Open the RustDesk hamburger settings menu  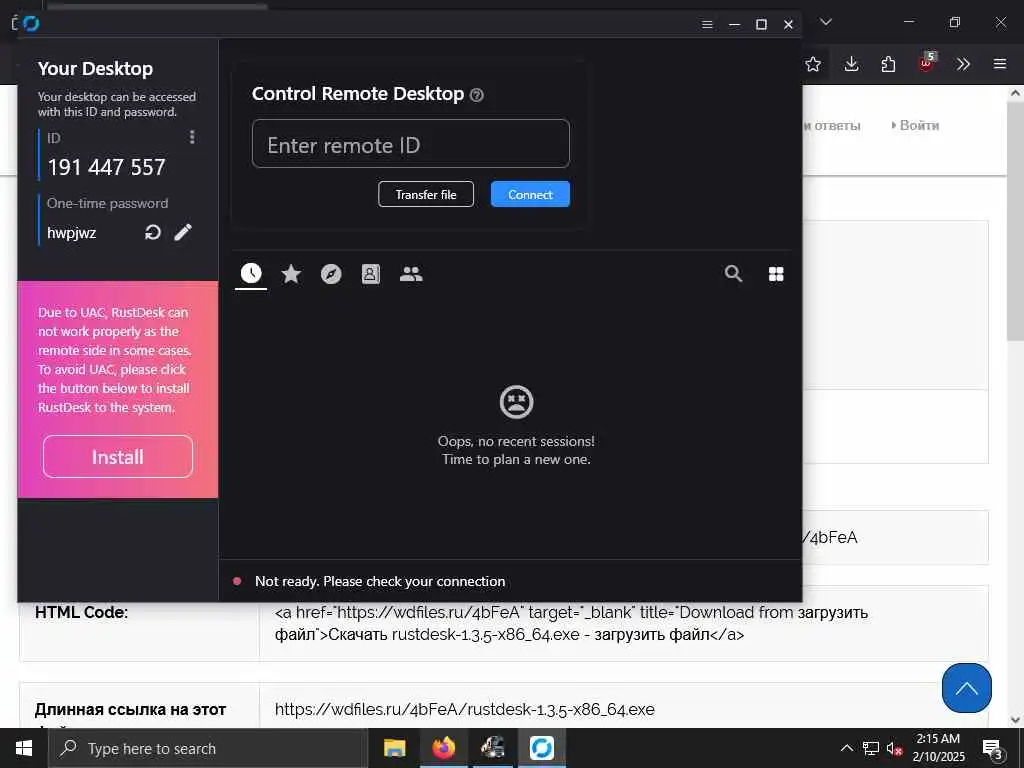tap(707, 24)
